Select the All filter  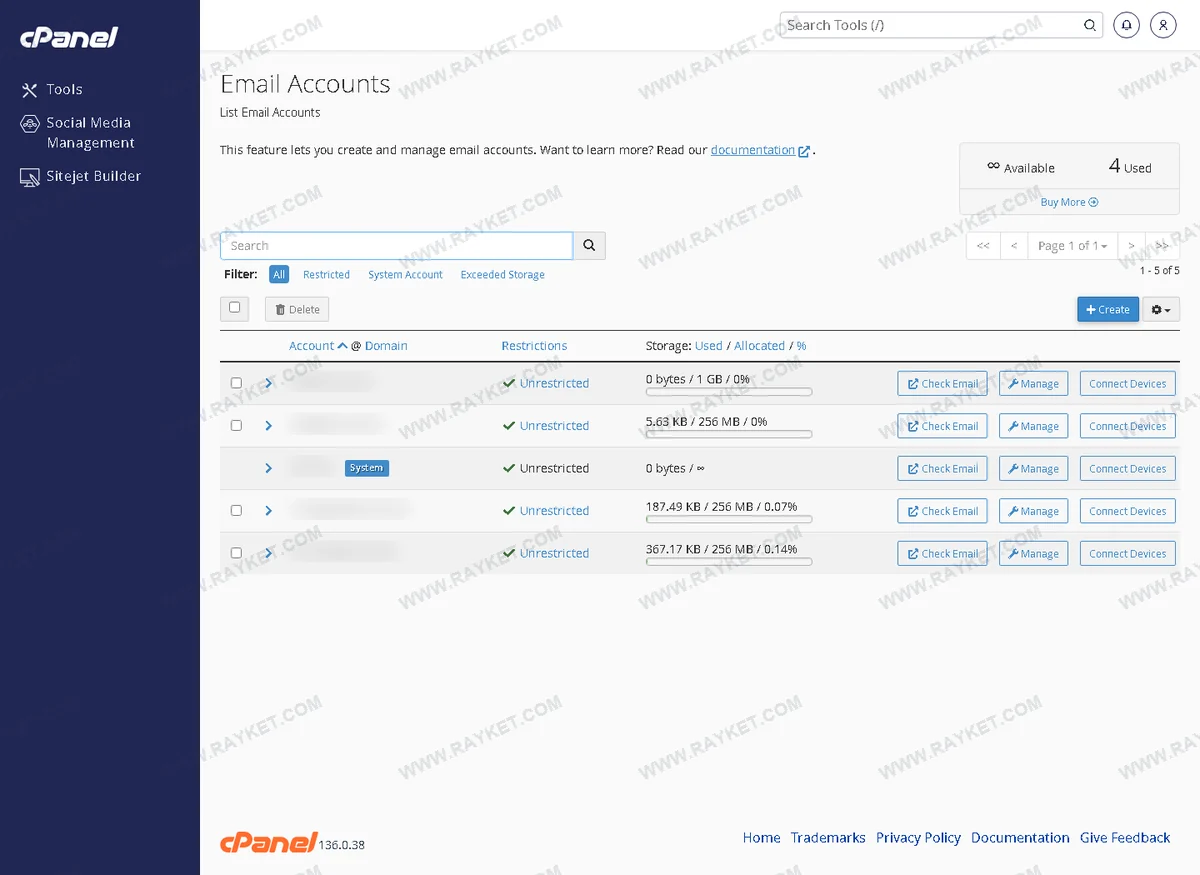[x=279, y=274]
